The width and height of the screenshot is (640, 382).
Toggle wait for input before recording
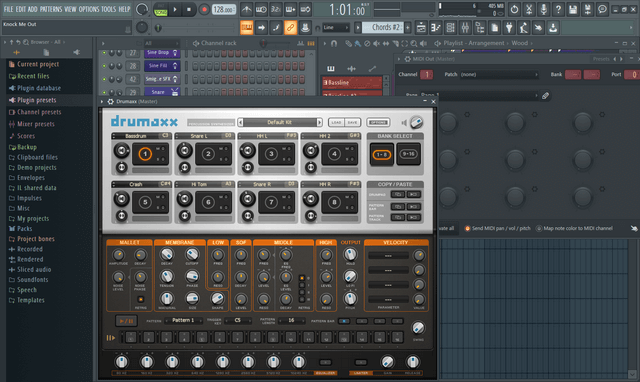pos(261,9)
